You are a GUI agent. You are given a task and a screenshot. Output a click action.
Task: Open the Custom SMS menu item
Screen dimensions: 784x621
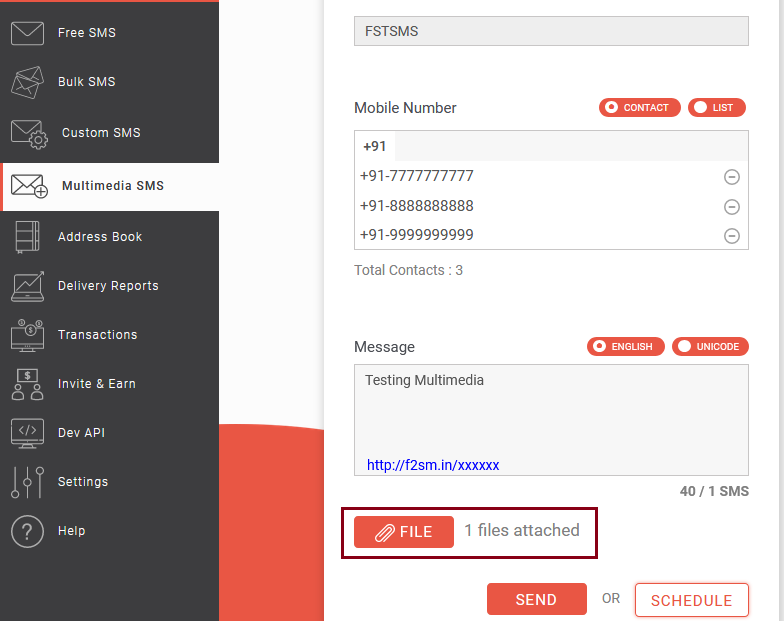tap(110, 133)
